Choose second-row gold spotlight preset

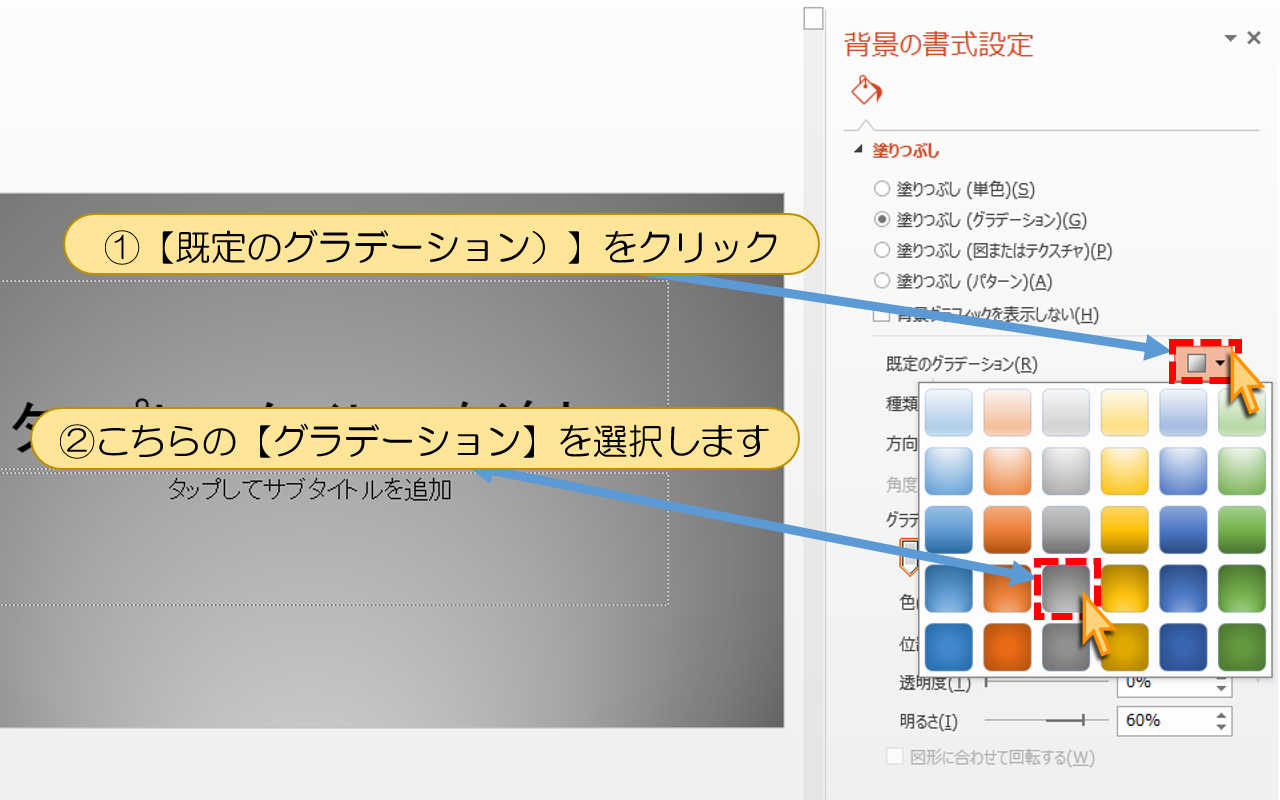click(1125, 471)
